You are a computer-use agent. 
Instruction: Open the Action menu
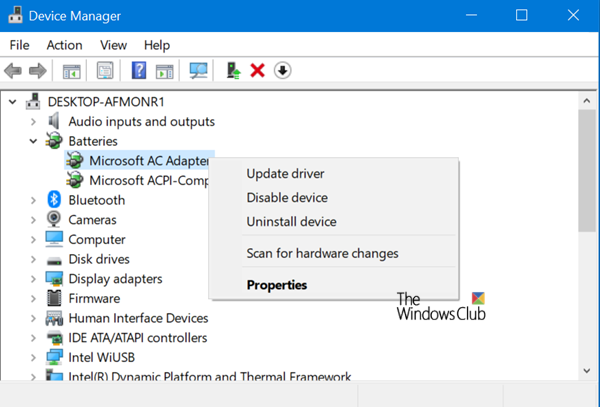(64, 45)
